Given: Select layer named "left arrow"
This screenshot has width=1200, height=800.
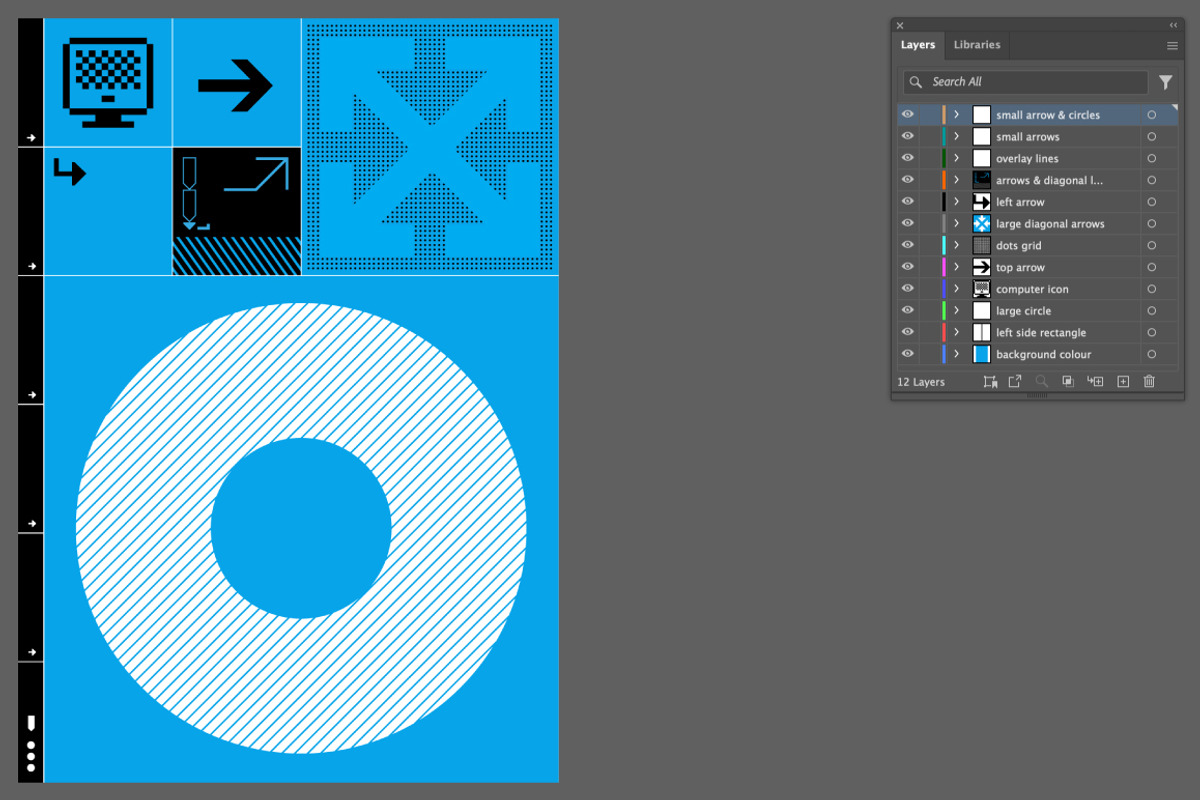Looking at the screenshot, I should pyautogui.click(x=1020, y=202).
